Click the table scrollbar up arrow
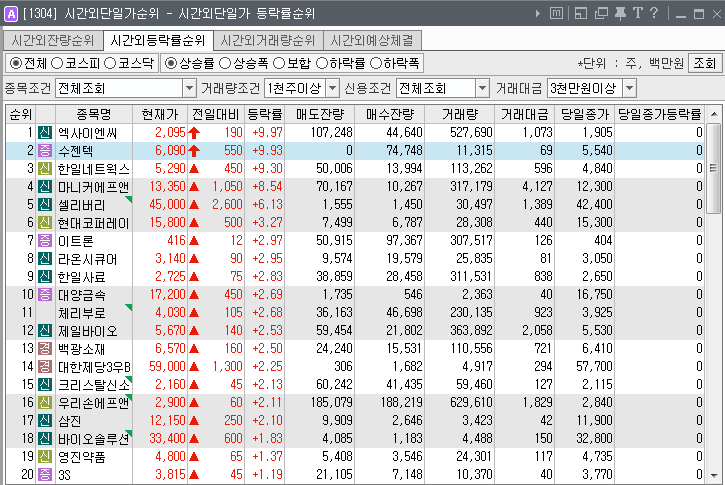 [x=714, y=114]
